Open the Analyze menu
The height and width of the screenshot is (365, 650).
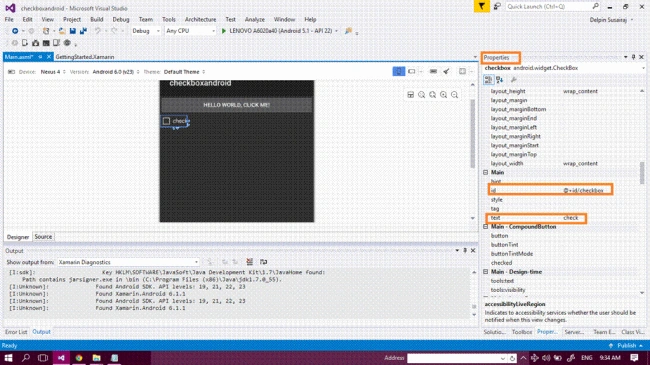point(255,19)
